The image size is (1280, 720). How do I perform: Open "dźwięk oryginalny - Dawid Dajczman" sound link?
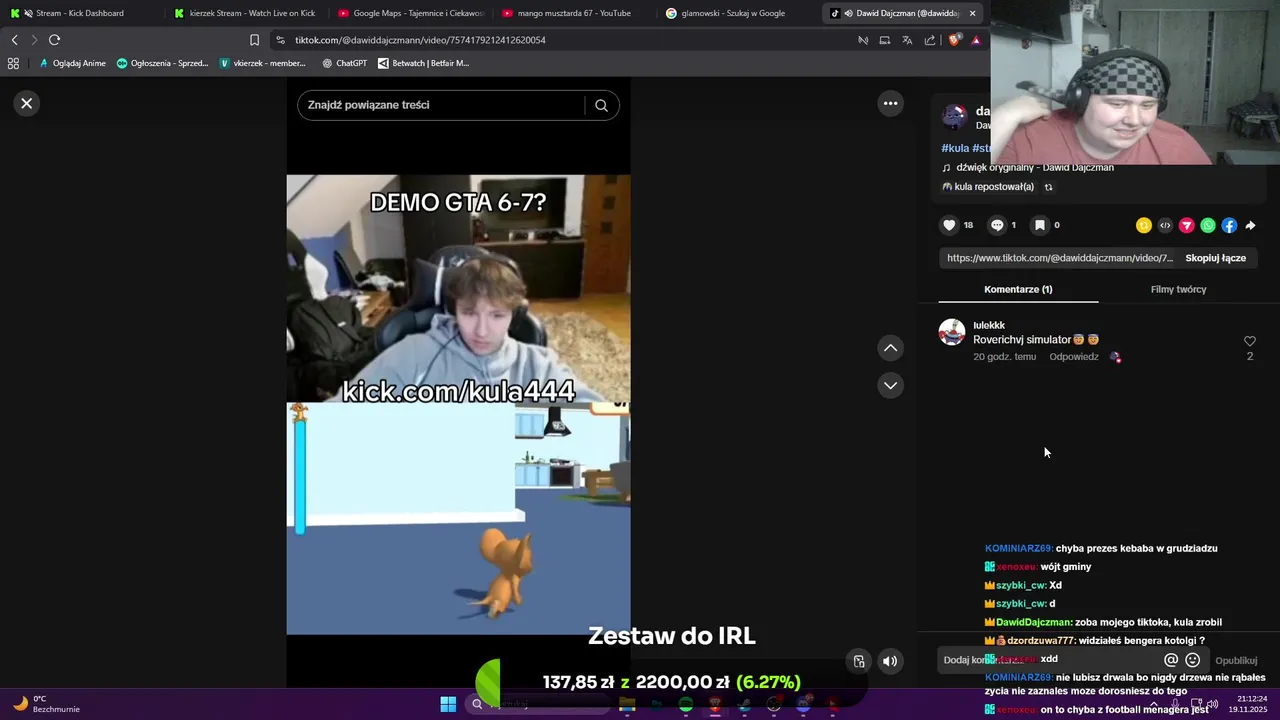(x=1035, y=167)
